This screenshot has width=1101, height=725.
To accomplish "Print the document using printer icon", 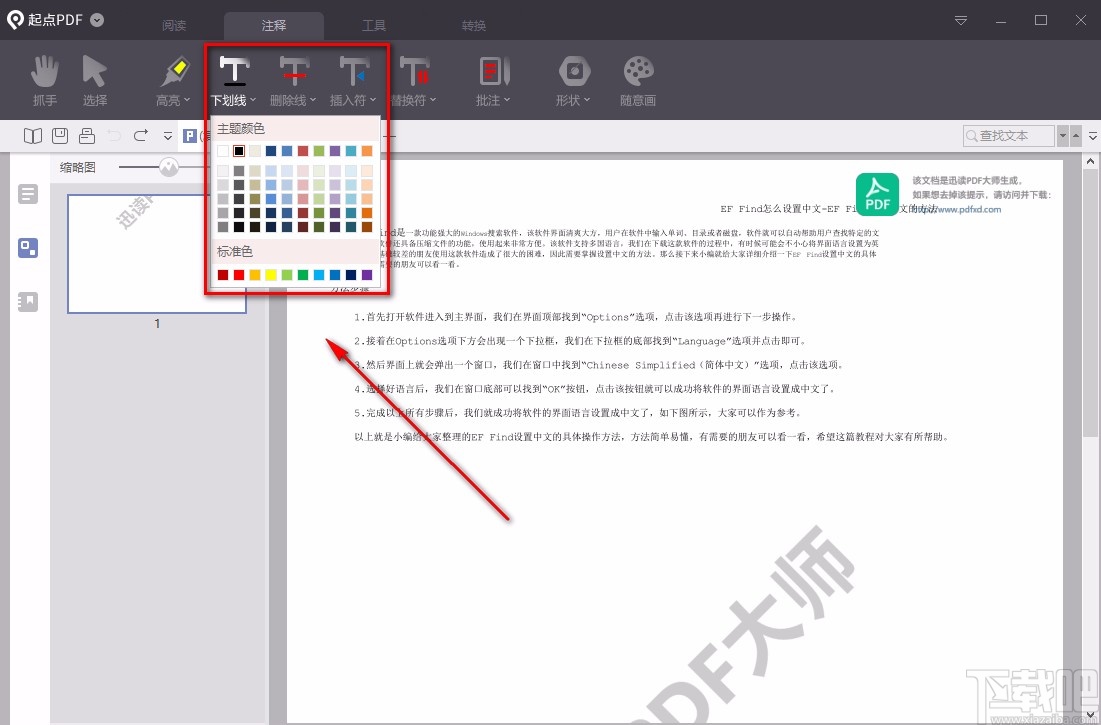I will point(87,135).
